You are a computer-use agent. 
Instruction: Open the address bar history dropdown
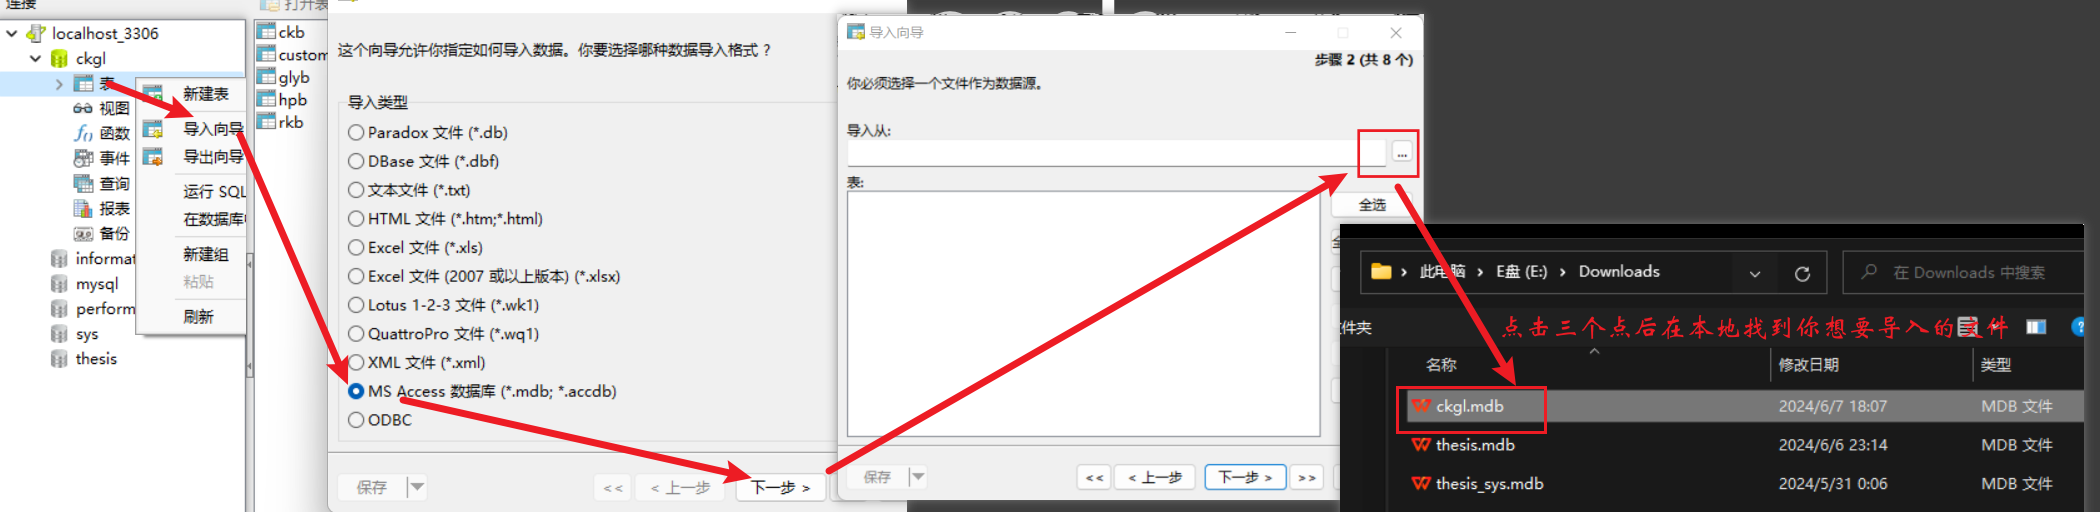click(x=1755, y=273)
